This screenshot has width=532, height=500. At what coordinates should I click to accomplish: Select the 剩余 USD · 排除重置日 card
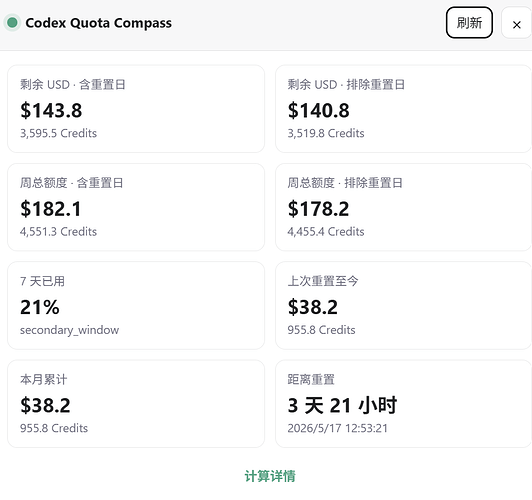coord(403,109)
